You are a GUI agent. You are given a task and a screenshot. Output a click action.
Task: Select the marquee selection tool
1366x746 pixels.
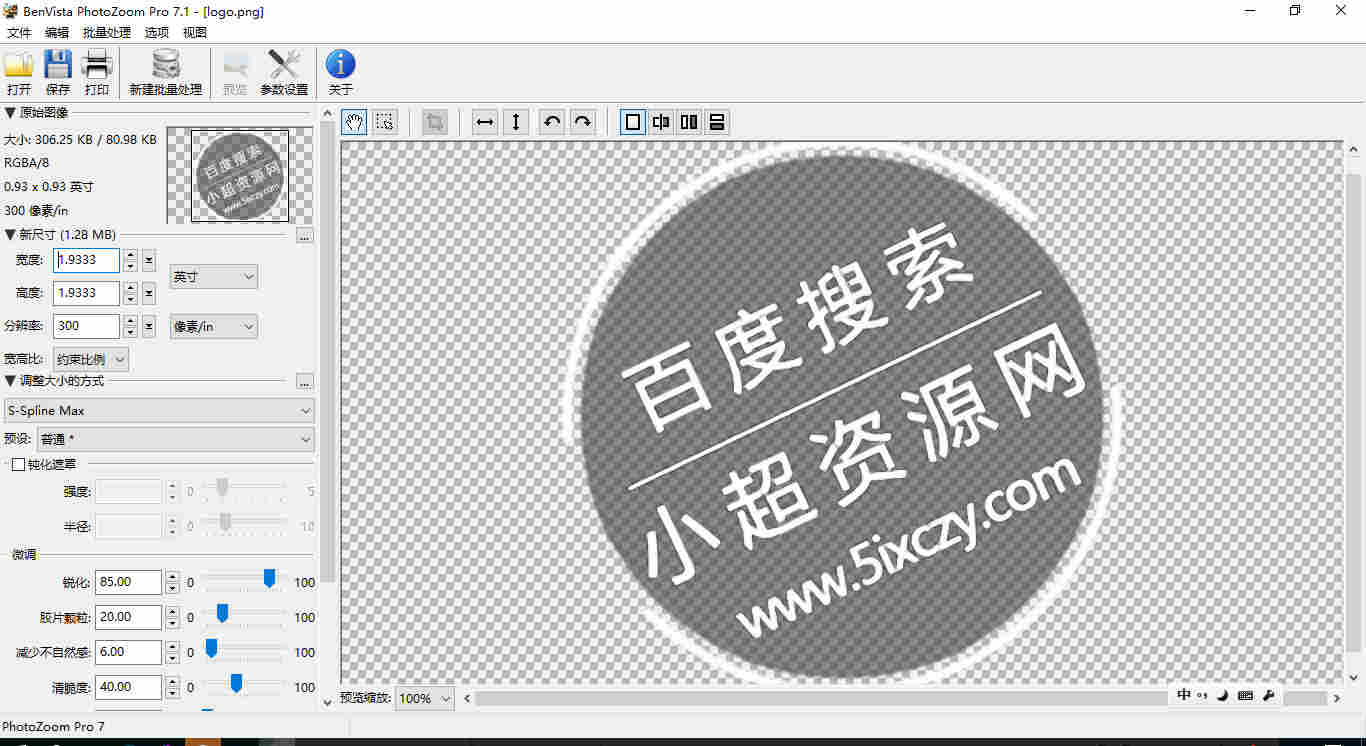point(384,122)
